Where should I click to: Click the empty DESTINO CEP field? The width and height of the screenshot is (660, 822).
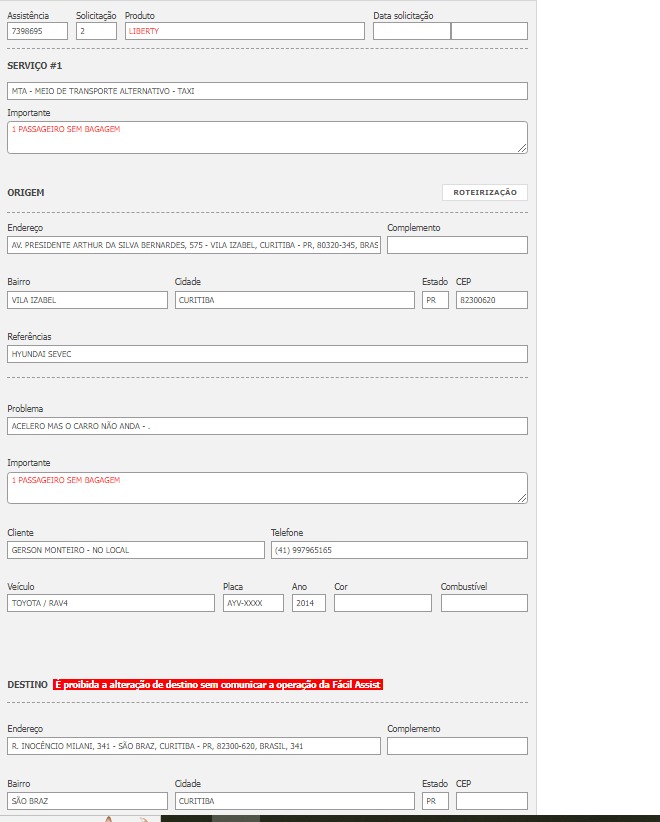coord(492,801)
